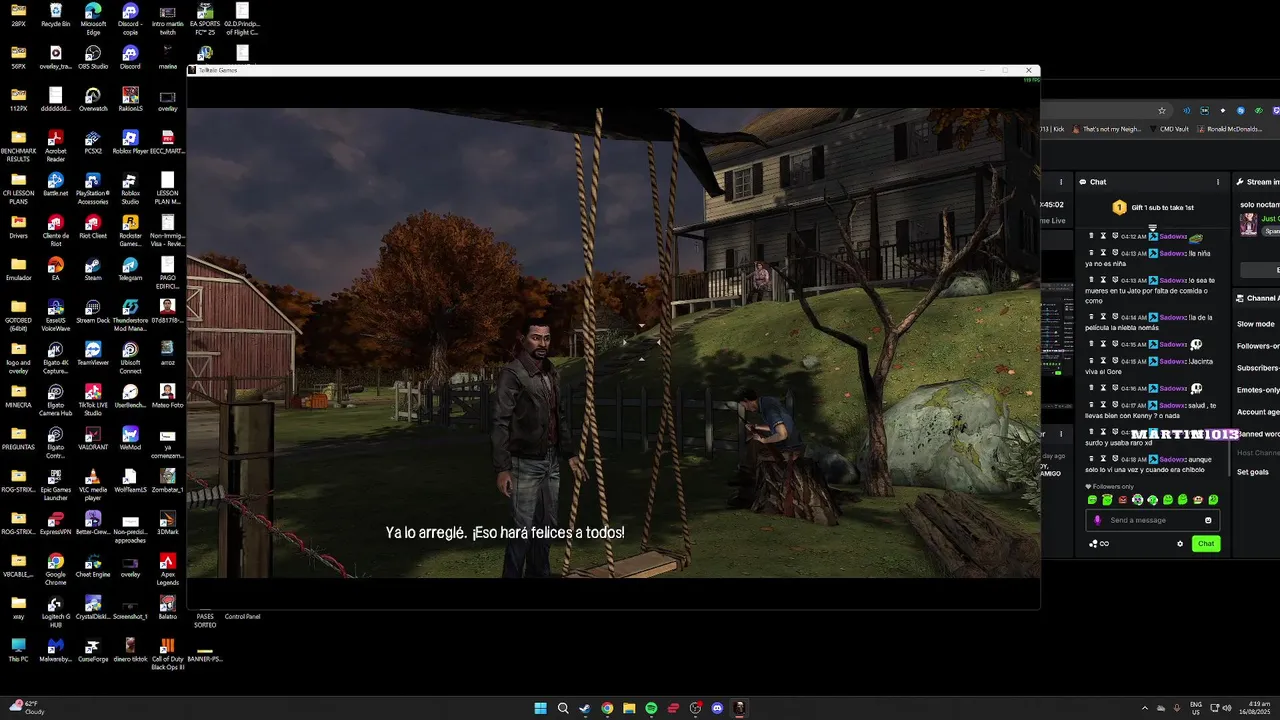Open the Epic Games Launcher shortcut
Screen dimensions: 1280x720
click(x=56, y=483)
